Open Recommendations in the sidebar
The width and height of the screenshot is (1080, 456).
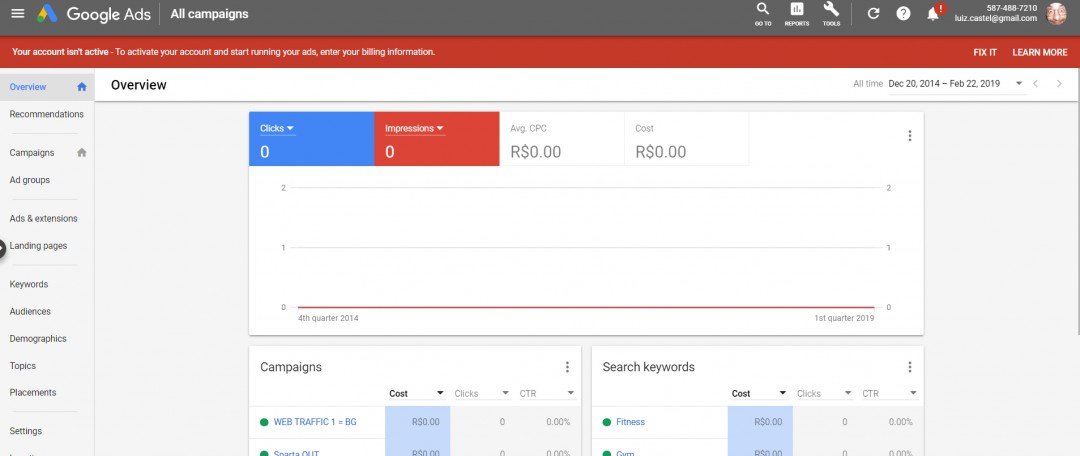(46, 114)
